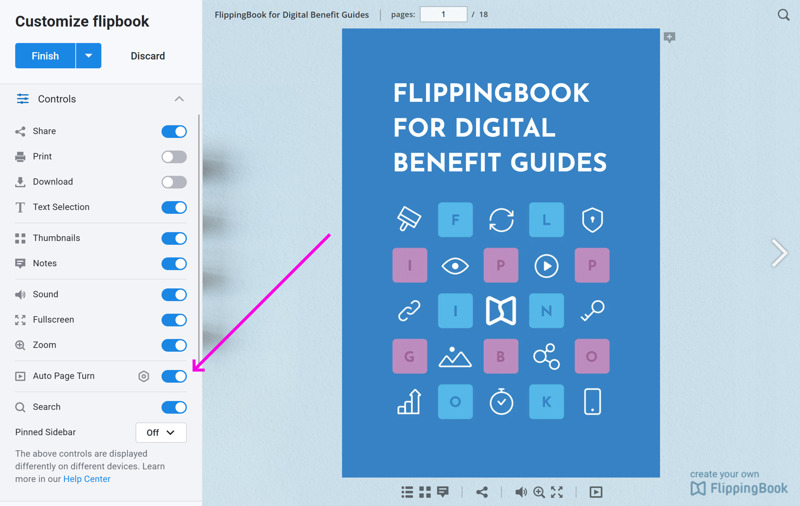Start auto page turn in bottom toolbar

tap(596, 492)
